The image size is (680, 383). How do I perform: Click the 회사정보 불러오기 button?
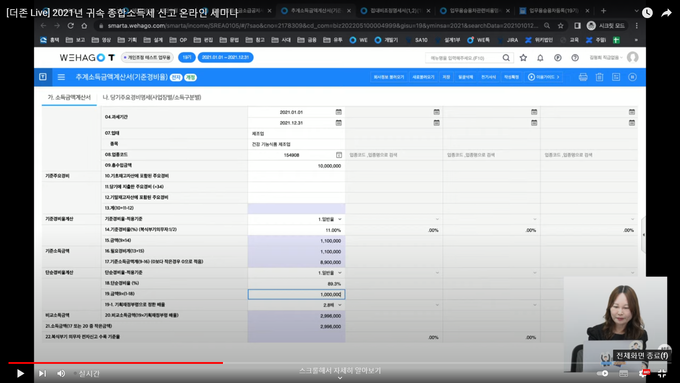point(389,77)
